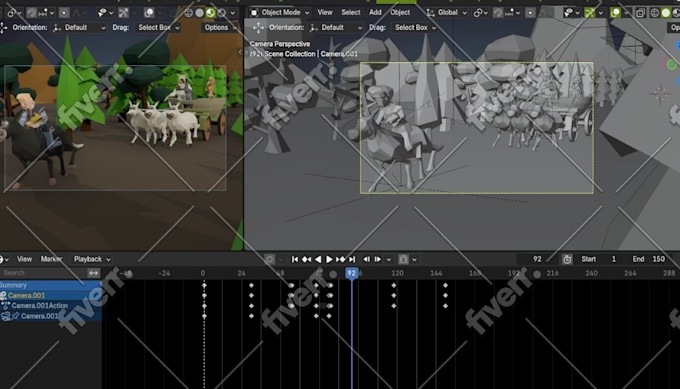Click the Start frame field
This screenshot has width=680, height=389.
point(598,259)
